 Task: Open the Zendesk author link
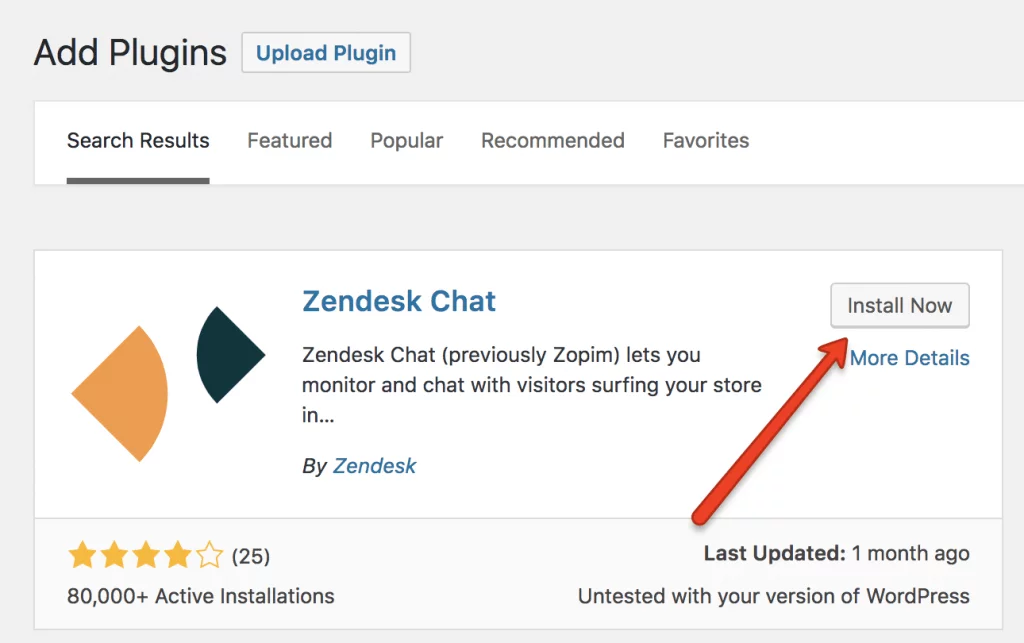pyautogui.click(x=375, y=466)
